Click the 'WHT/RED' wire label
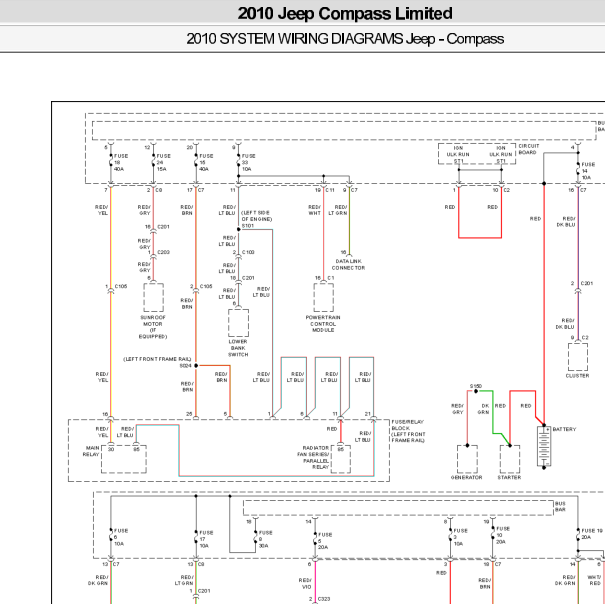This screenshot has height=604, width=605. coord(594,580)
